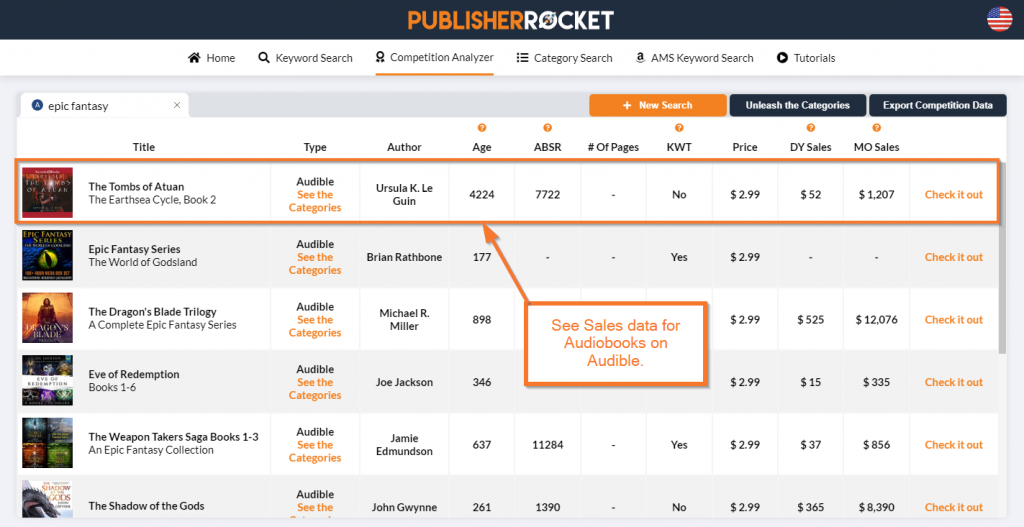Click The Tombs of Atuan cover thumbnail
This screenshot has height=527, width=1024.
(x=47, y=193)
